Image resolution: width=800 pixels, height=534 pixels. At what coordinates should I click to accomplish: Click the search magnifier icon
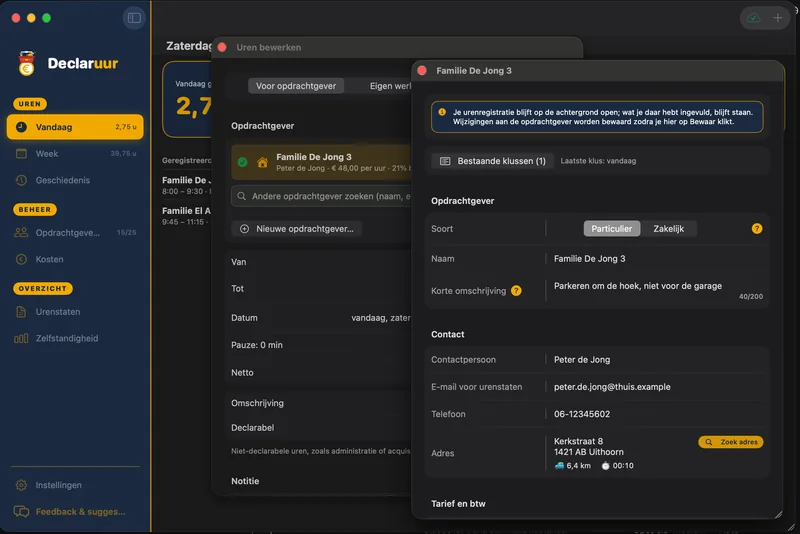(242, 196)
